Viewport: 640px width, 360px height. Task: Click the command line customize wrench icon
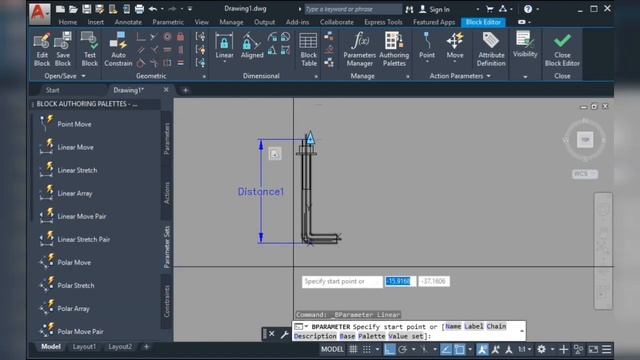click(x=284, y=334)
